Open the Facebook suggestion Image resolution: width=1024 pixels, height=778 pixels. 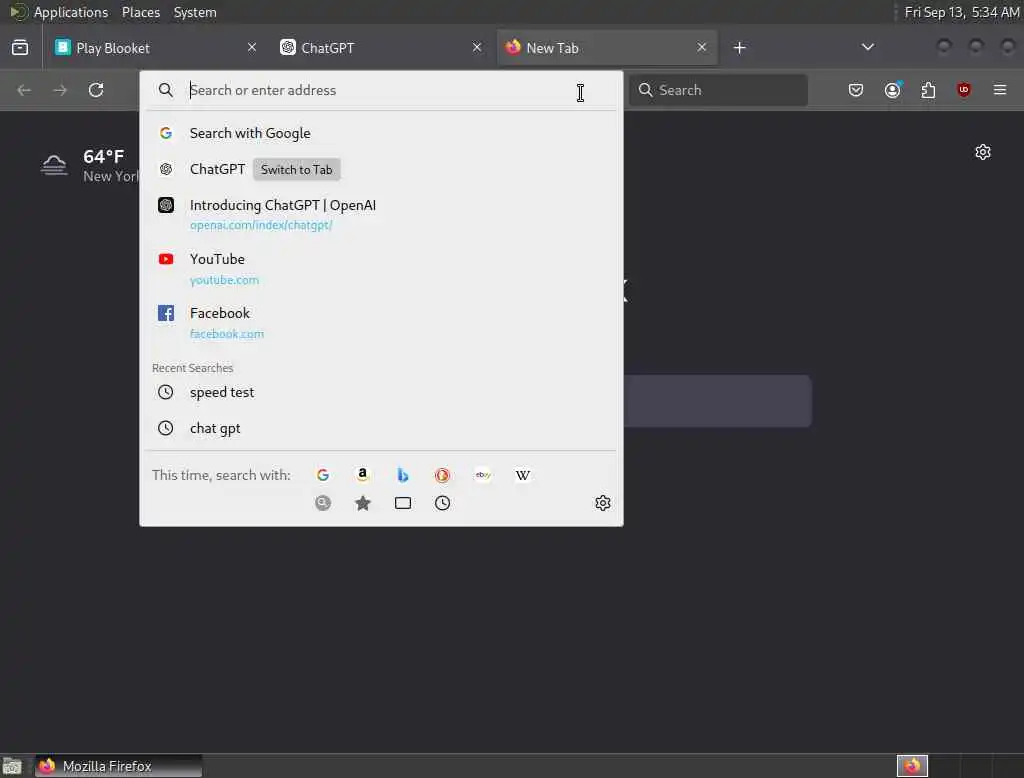(x=381, y=323)
